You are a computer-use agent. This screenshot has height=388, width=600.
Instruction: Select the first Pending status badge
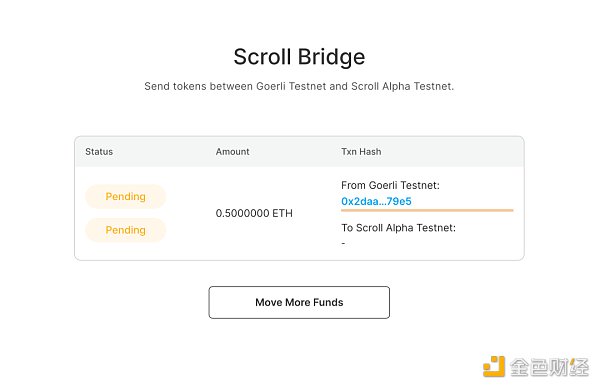tap(126, 197)
